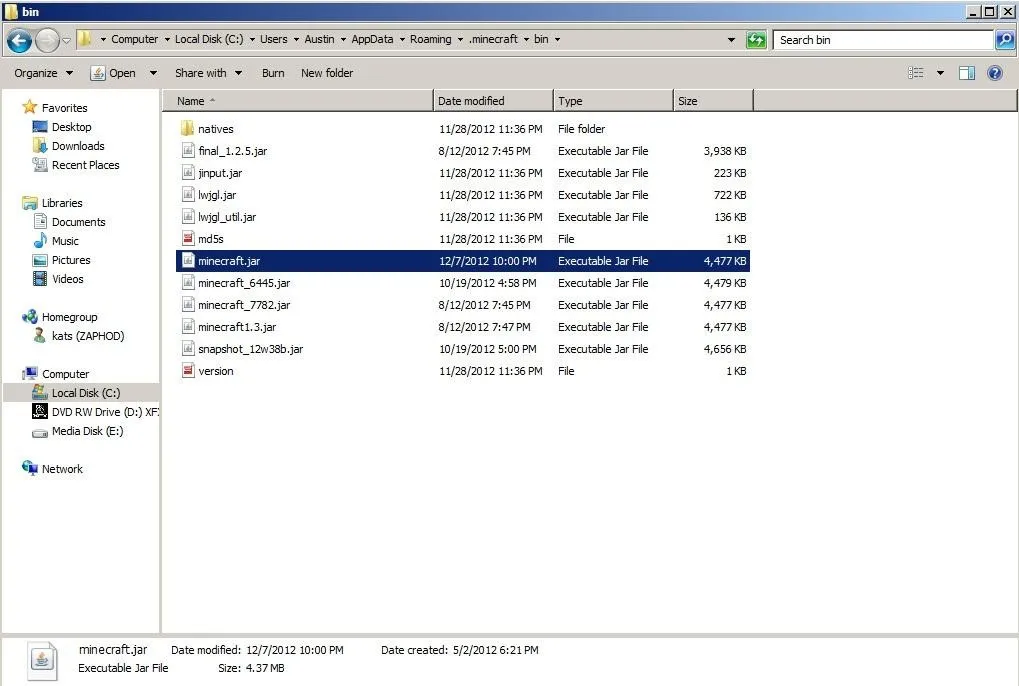Image resolution: width=1019 pixels, height=686 pixels.
Task: Open Help via the question mark icon
Action: pos(994,73)
